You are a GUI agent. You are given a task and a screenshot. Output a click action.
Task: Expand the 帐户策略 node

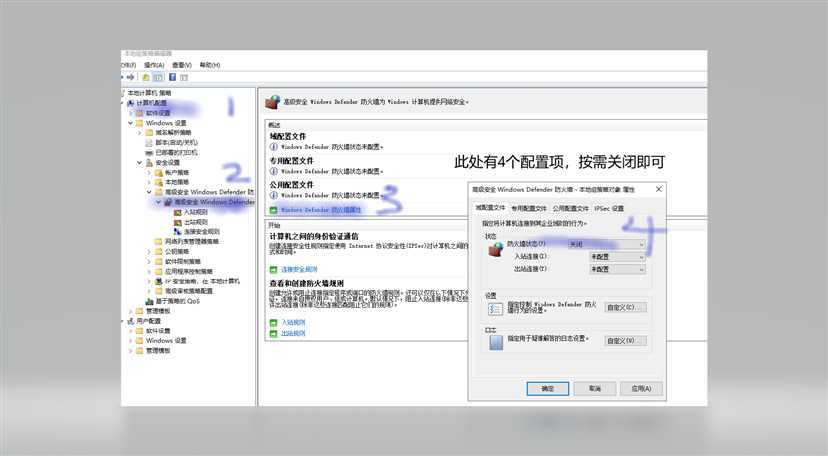[x=149, y=173]
